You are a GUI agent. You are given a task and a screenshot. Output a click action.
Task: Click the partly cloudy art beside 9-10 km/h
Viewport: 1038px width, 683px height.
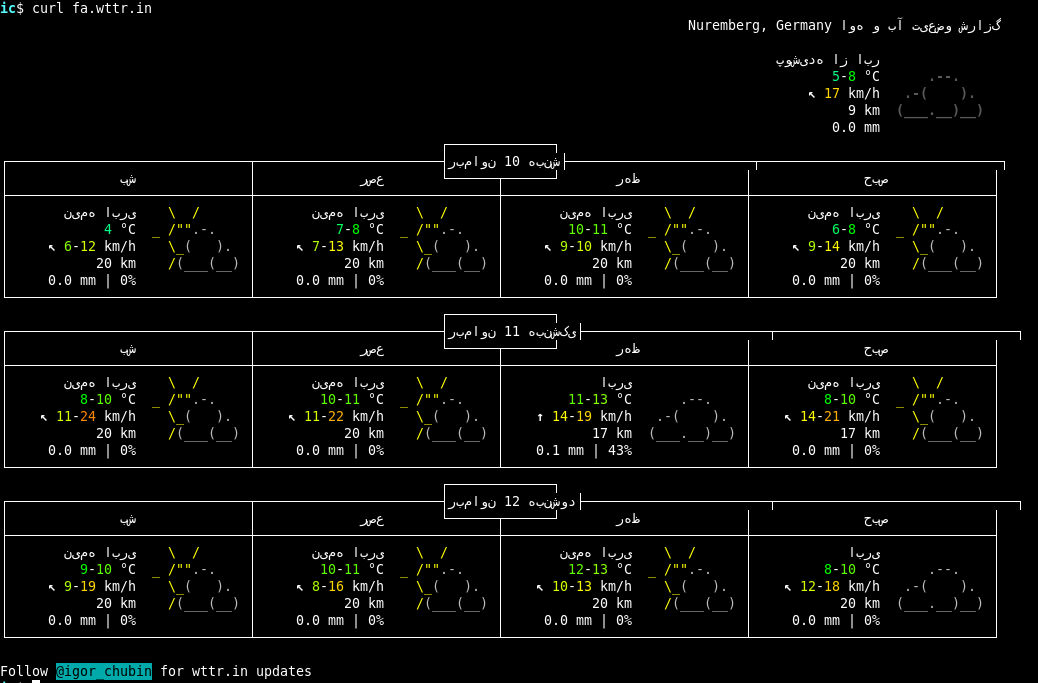(x=692, y=238)
